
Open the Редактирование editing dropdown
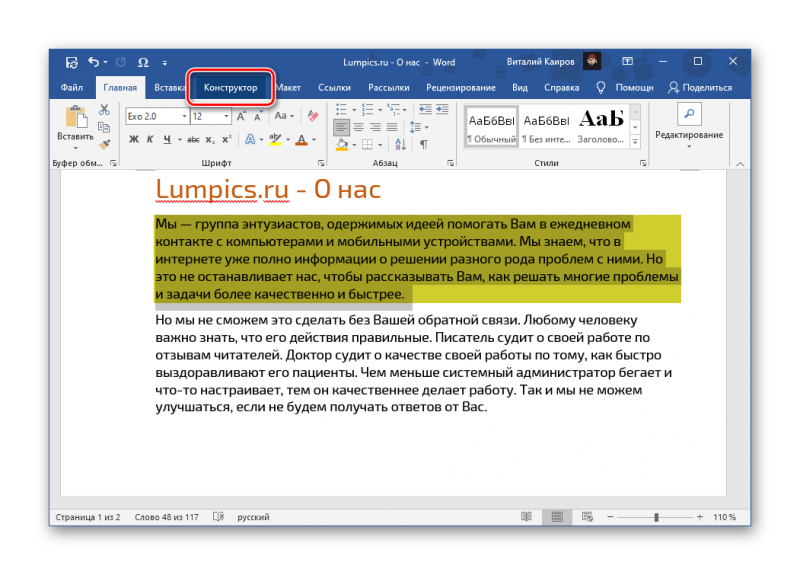(689, 127)
